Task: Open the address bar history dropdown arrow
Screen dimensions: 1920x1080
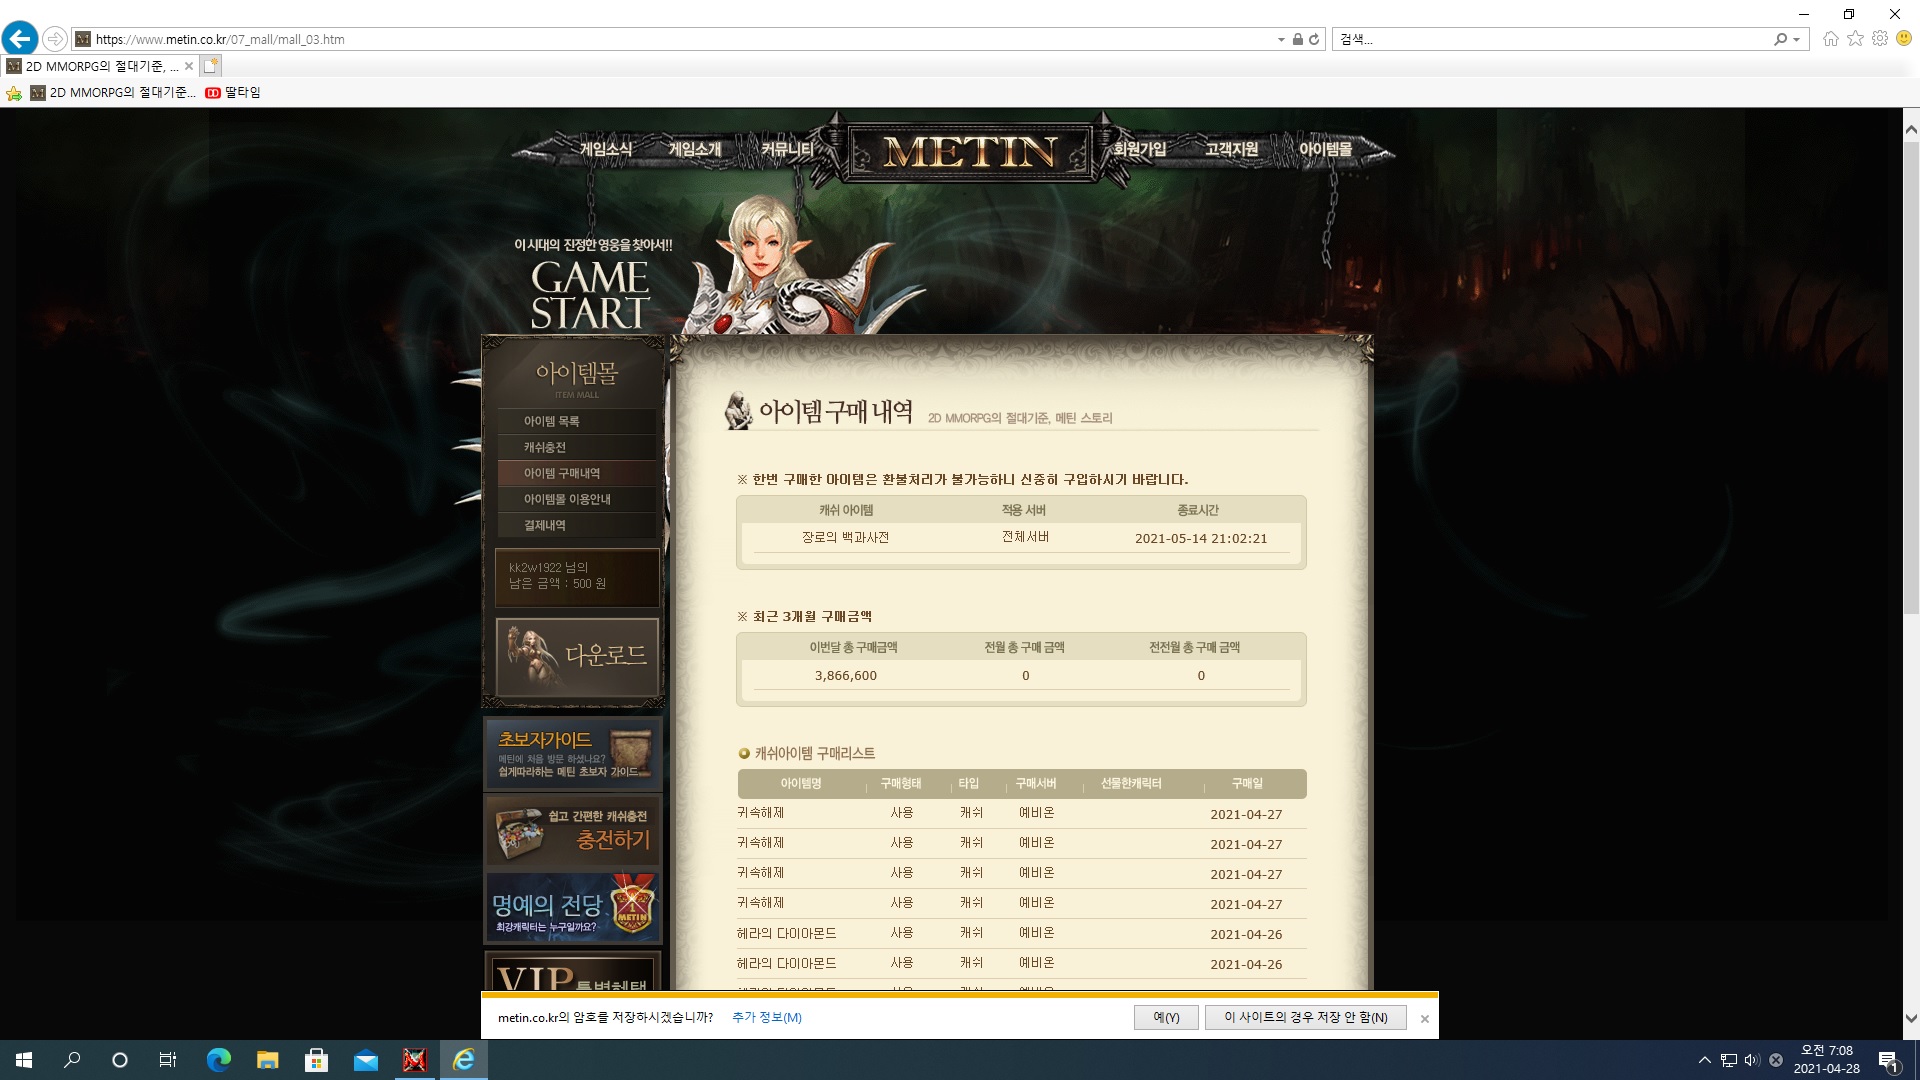Action: pyautogui.click(x=1281, y=40)
